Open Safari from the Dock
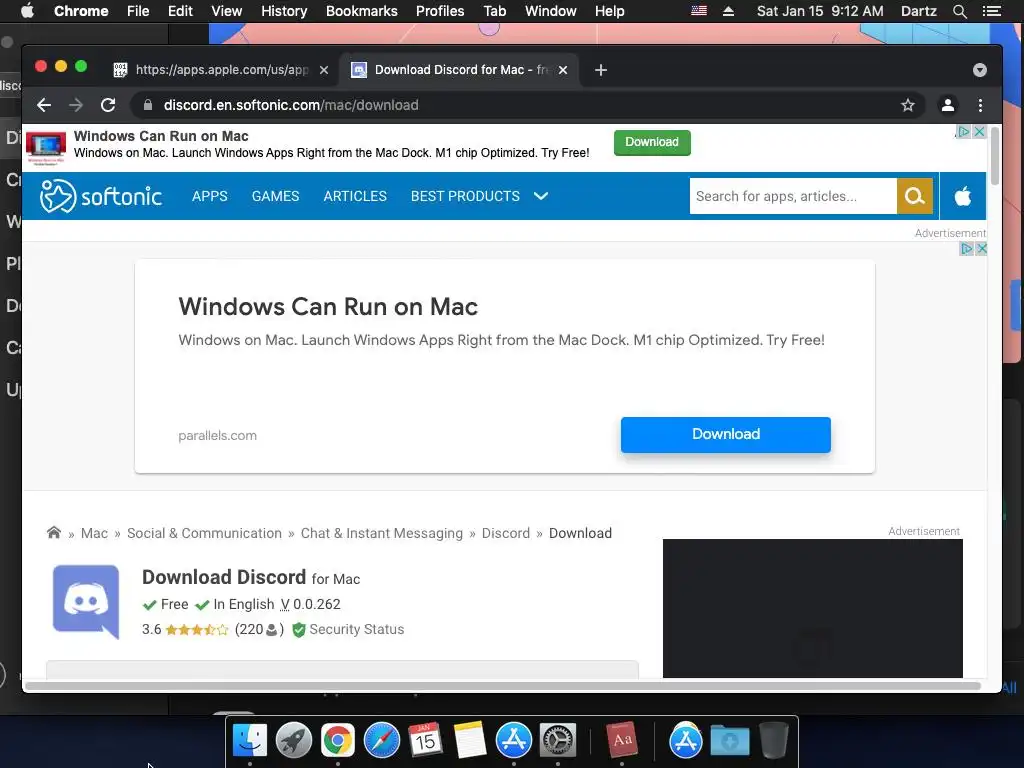This screenshot has height=768, width=1024. pos(381,740)
